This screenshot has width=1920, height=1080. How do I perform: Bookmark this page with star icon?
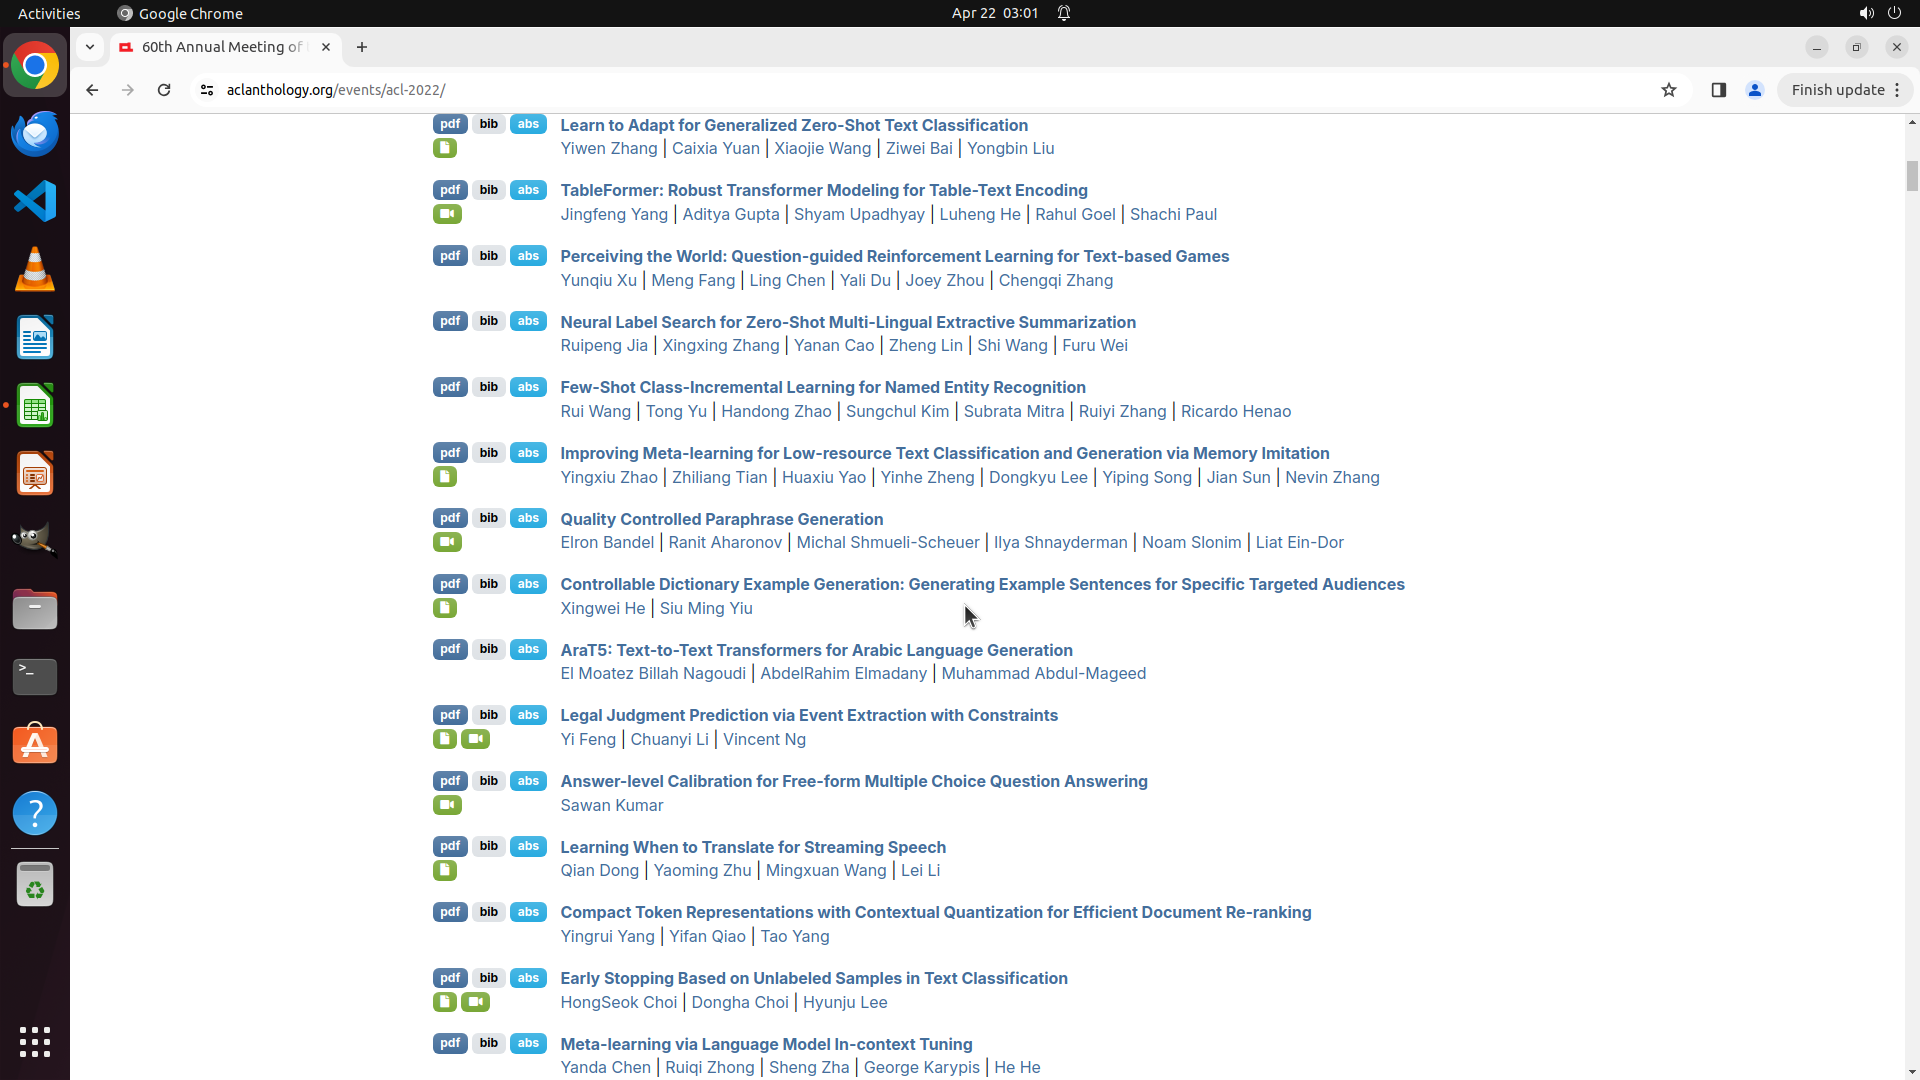[x=1668, y=90]
